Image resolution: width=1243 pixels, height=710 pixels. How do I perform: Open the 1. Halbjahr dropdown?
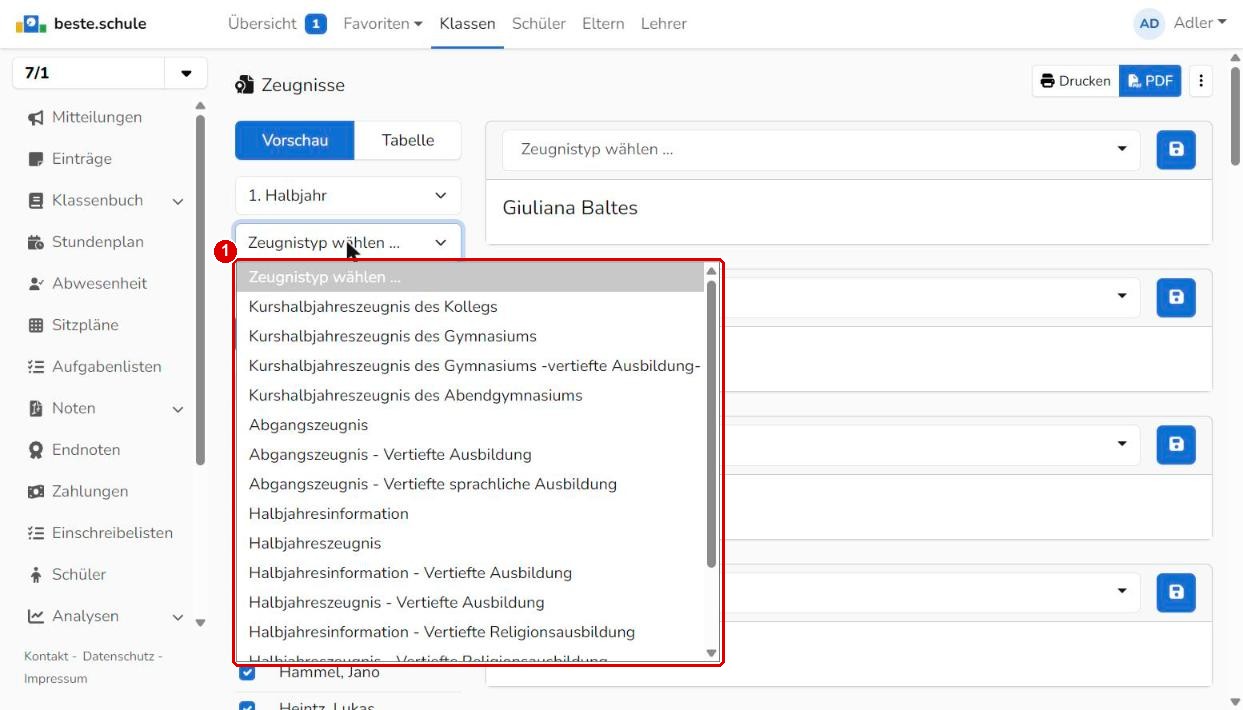pos(348,196)
